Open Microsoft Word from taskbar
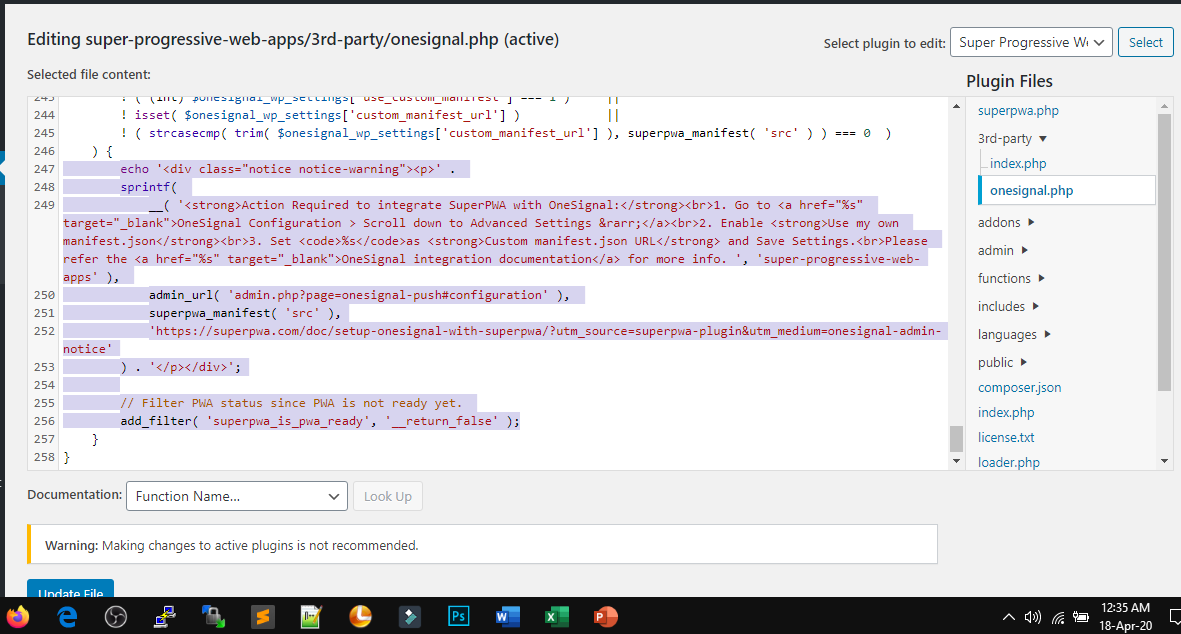The width and height of the screenshot is (1181, 634). coord(507,617)
